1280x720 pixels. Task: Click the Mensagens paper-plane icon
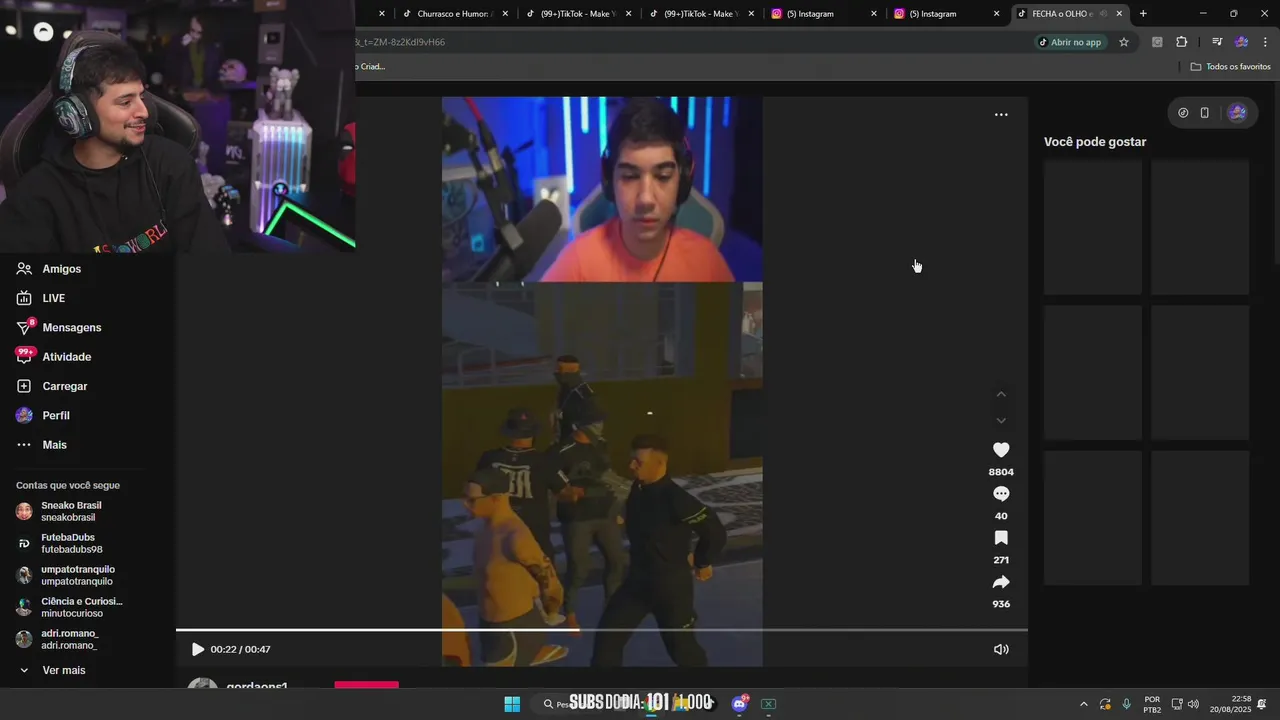coord(24,327)
